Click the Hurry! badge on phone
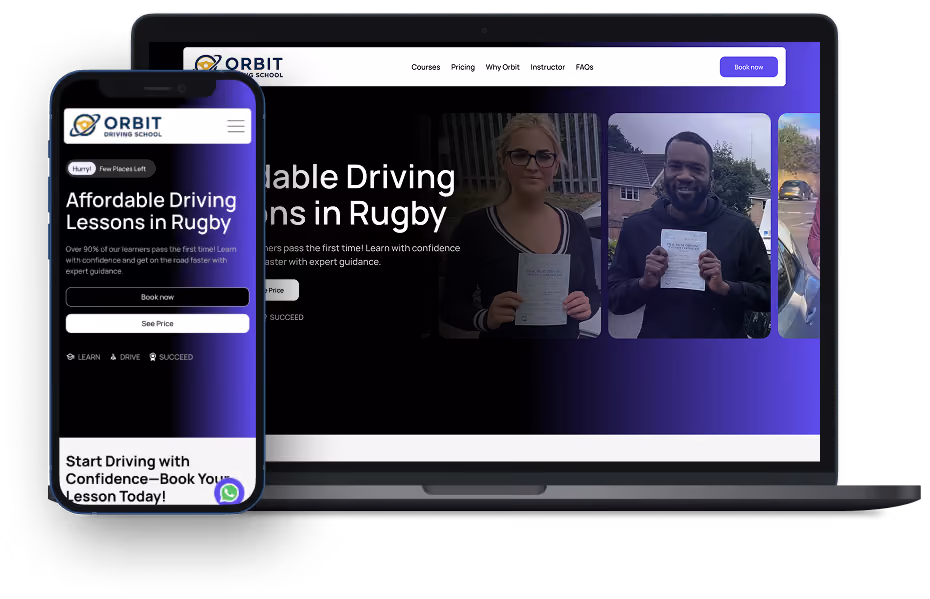The height and width of the screenshot is (599, 930). 82,168
